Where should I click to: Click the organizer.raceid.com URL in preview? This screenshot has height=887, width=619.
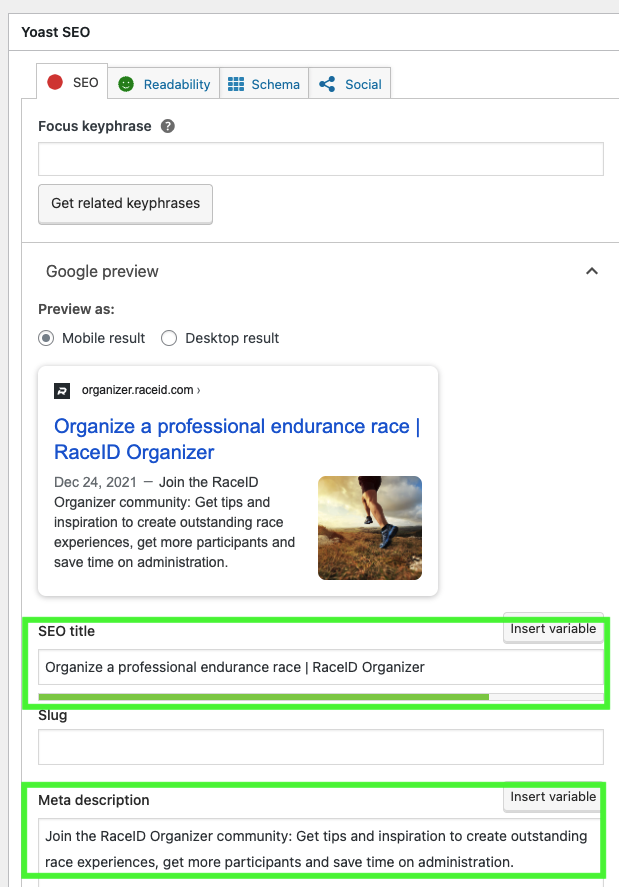[141, 390]
